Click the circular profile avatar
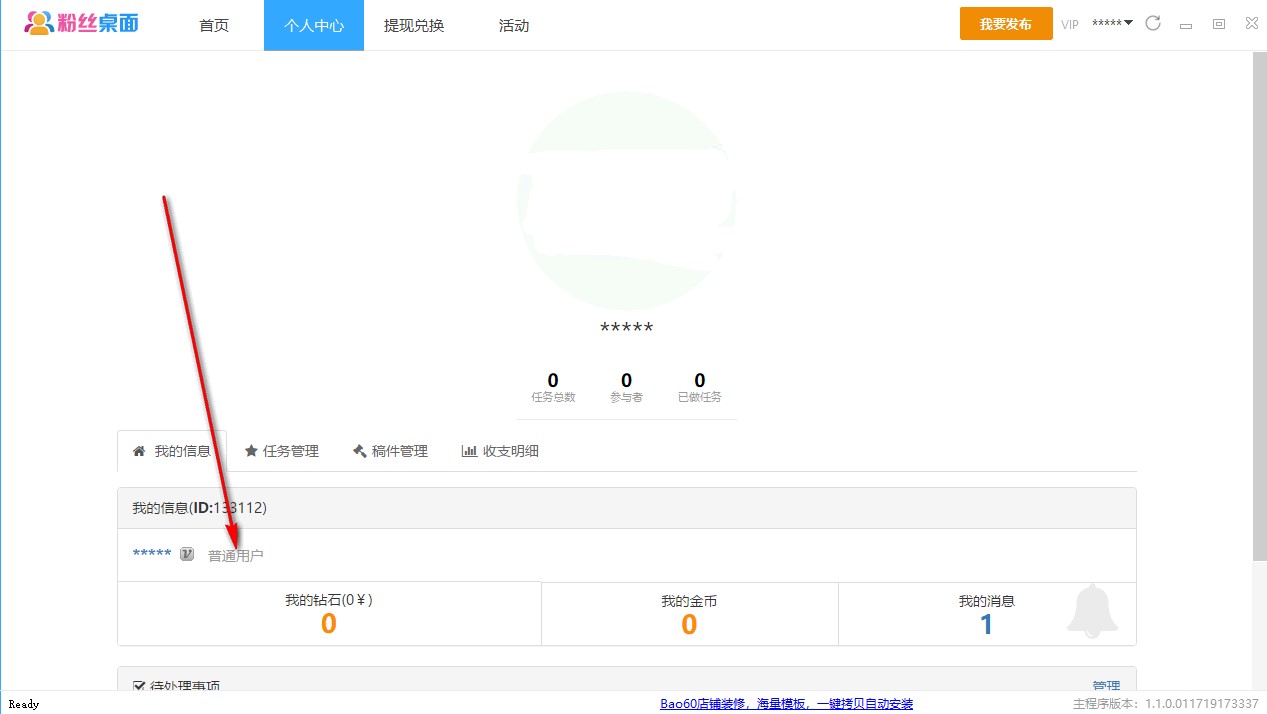1267x714 pixels. coord(626,201)
